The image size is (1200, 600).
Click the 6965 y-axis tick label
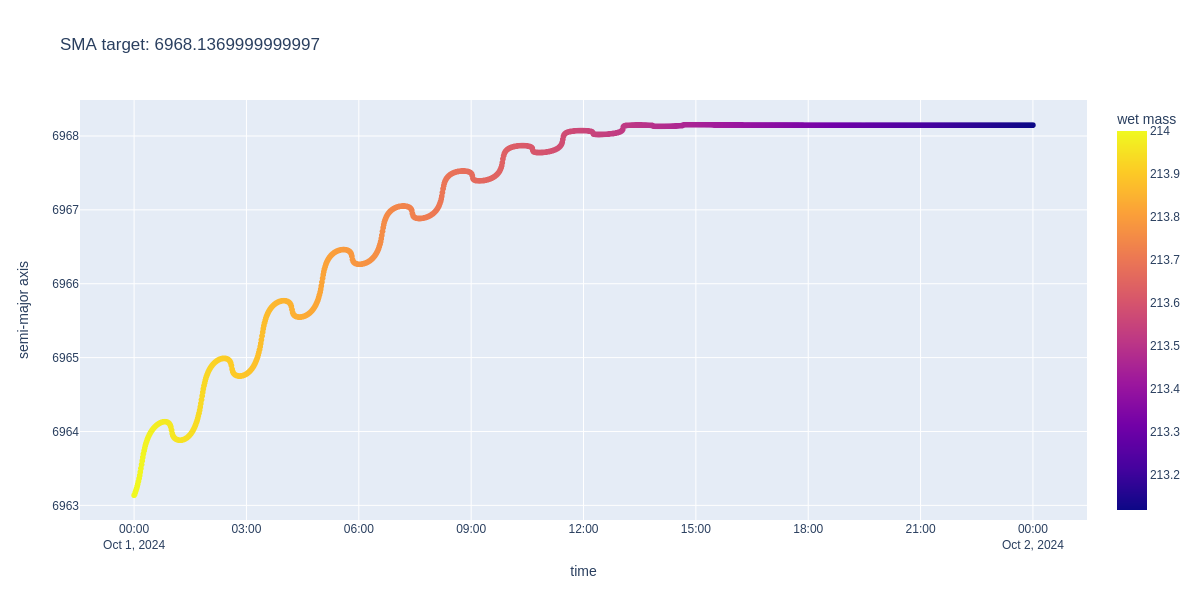click(x=65, y=358)
